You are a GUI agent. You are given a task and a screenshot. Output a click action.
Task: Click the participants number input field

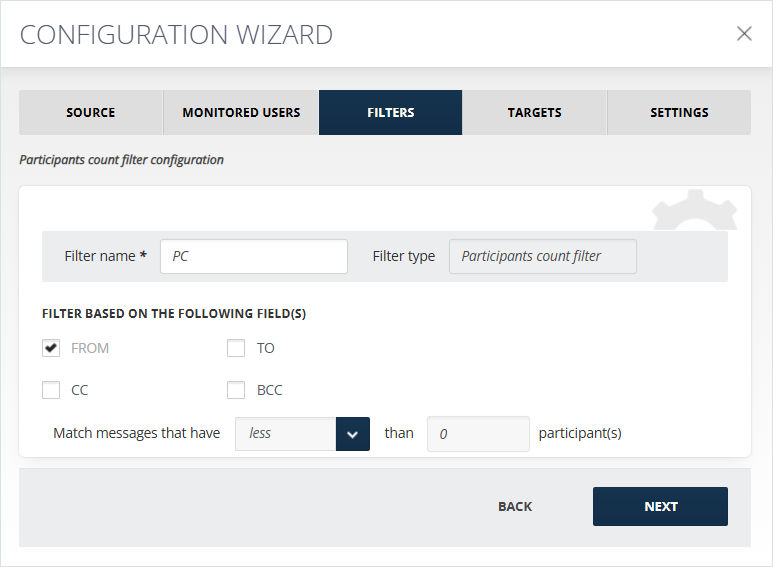pyautogui.click(x=478, y=434)
